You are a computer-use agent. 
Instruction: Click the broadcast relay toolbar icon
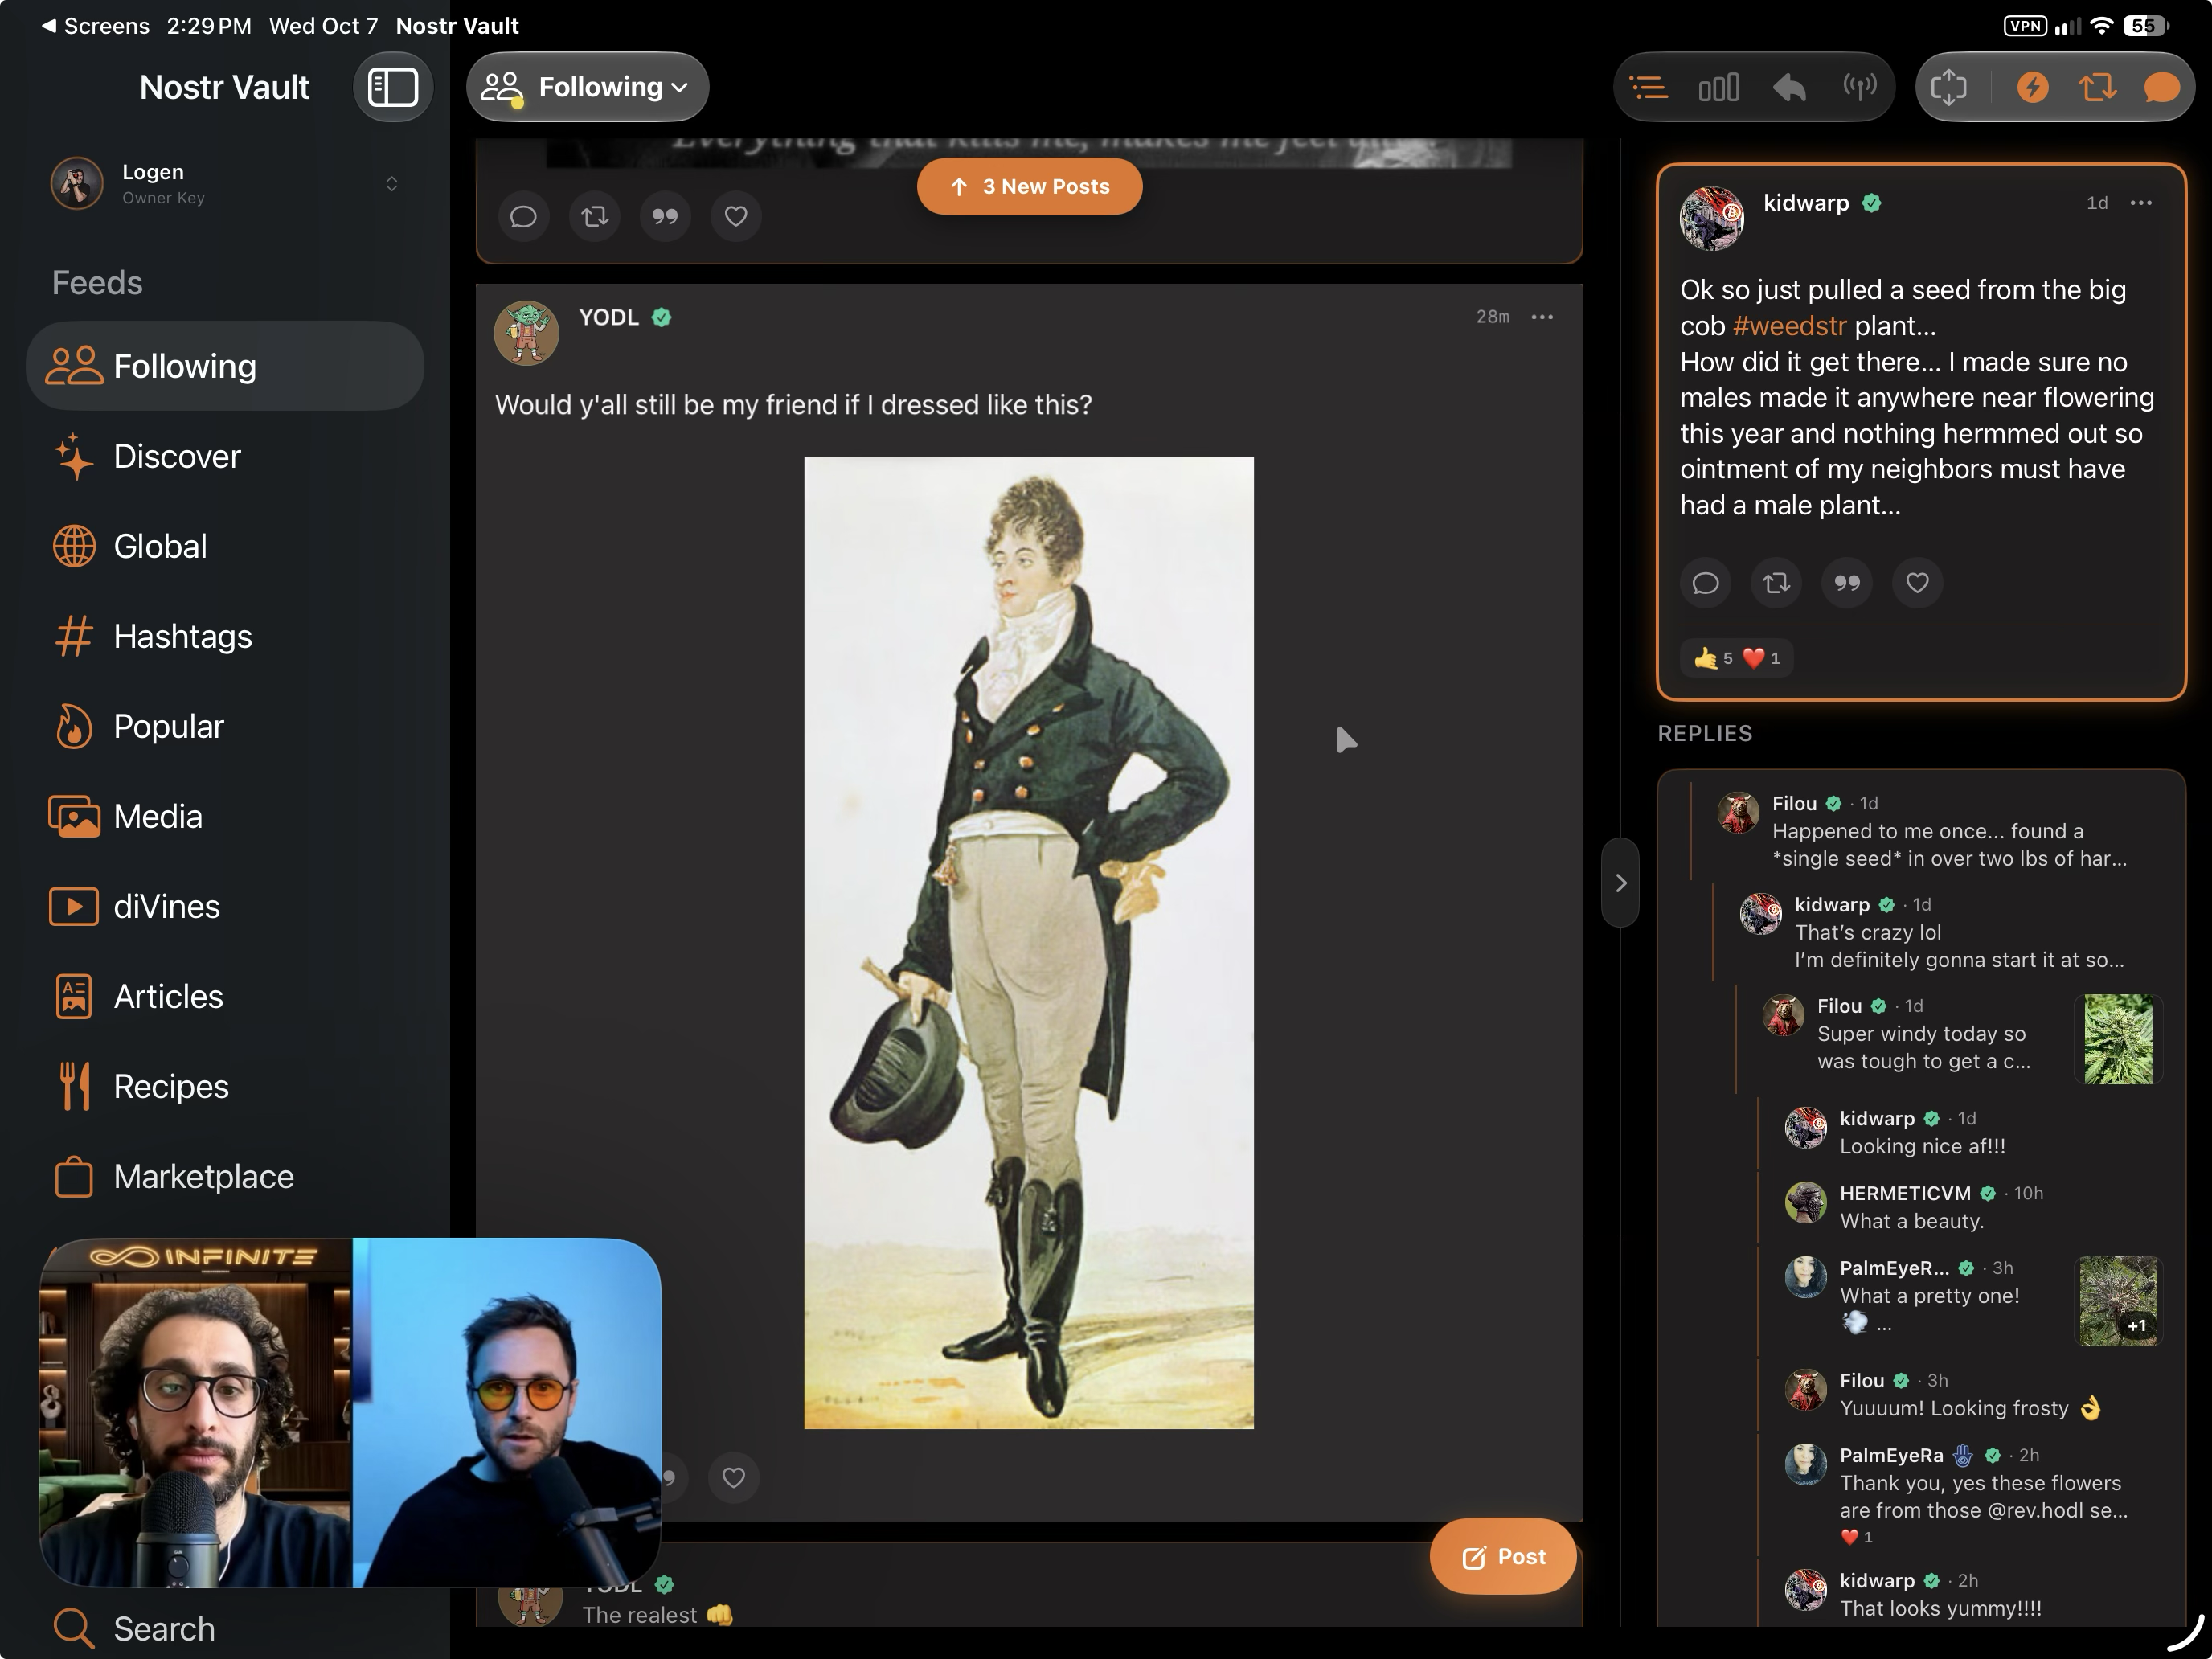click(x=1860, y=88)
